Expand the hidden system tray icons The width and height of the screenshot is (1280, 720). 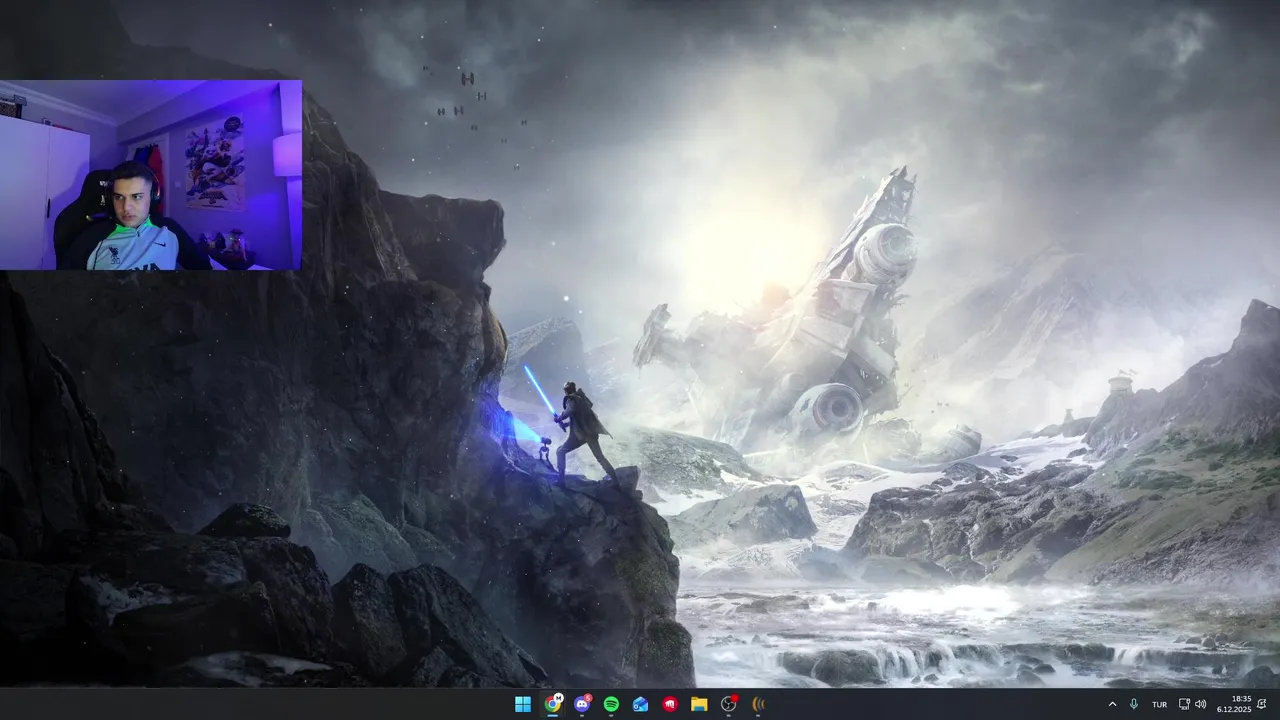(x=1112, y=704)
